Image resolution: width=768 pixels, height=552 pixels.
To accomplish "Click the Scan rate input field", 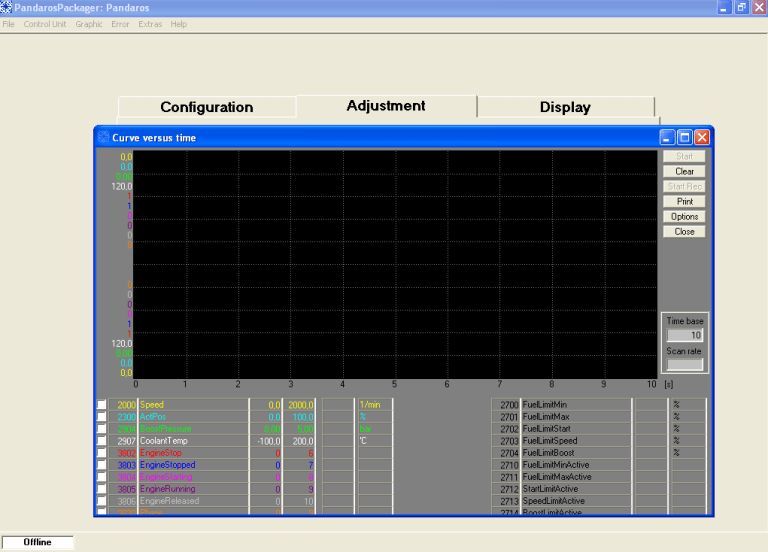I will [685, 364].
